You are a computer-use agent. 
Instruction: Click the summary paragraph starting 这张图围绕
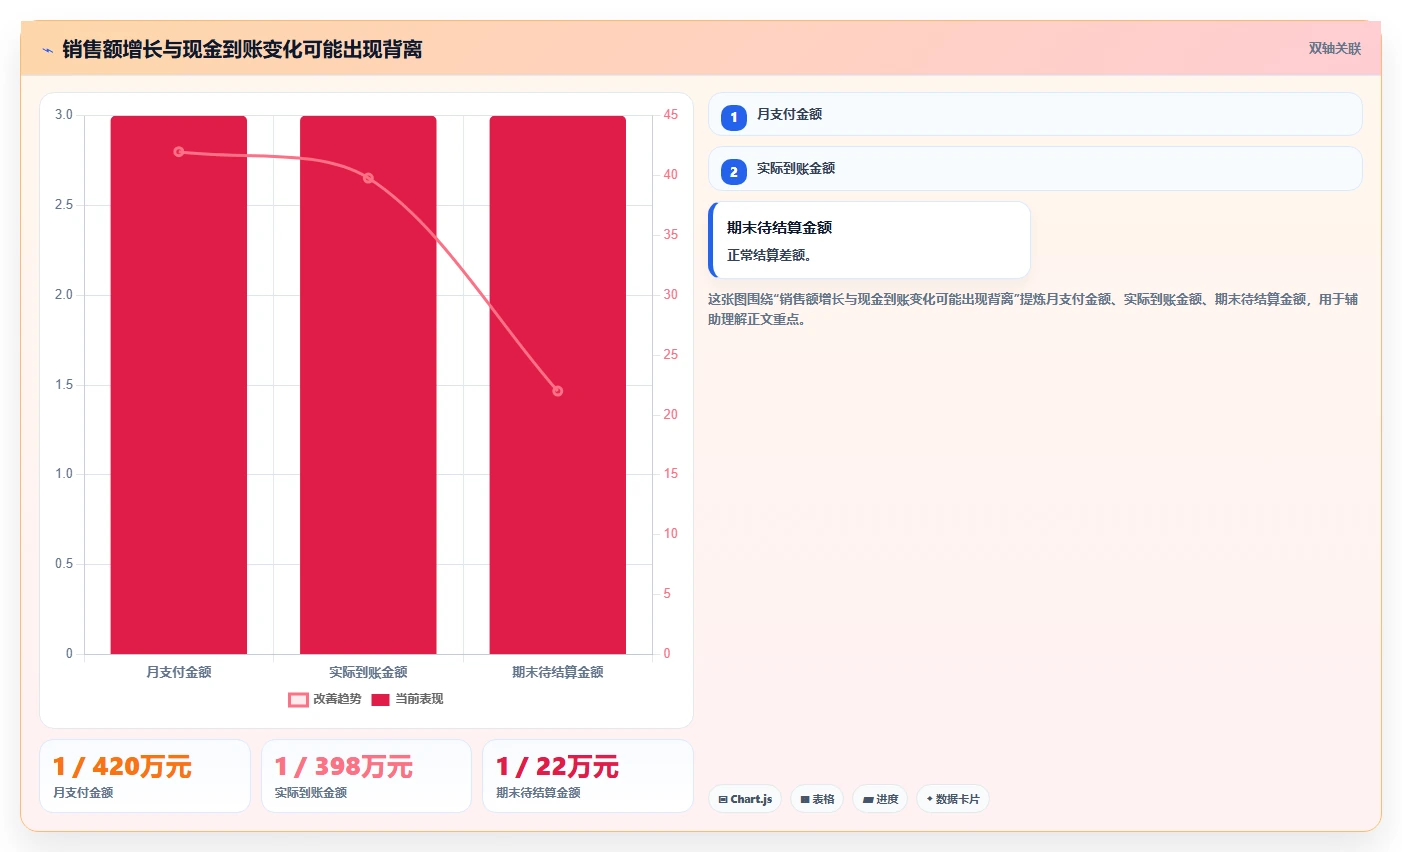(x=1033, y=309)
